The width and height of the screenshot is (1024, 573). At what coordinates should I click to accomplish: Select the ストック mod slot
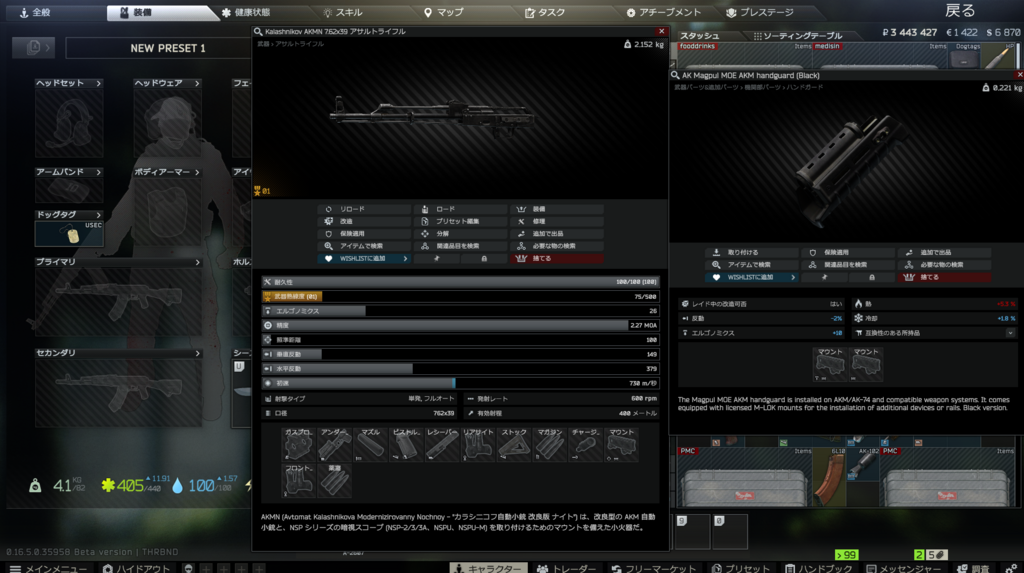tap(513, 444)
